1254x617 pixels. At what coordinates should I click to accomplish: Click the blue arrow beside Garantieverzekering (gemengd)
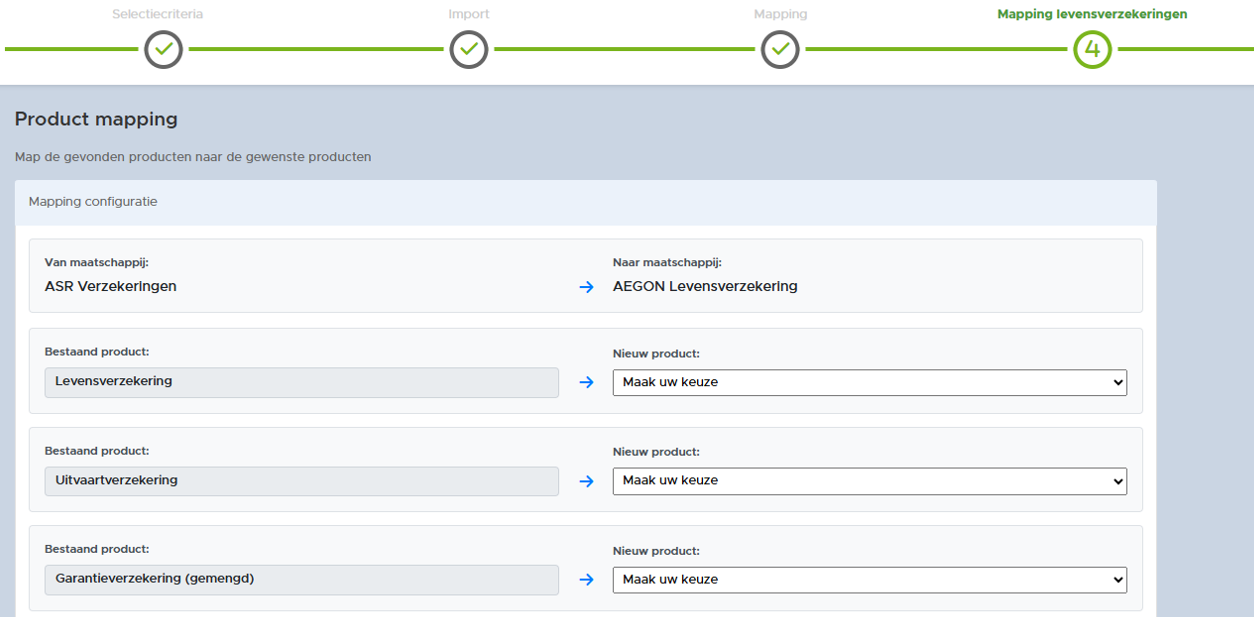586,579
